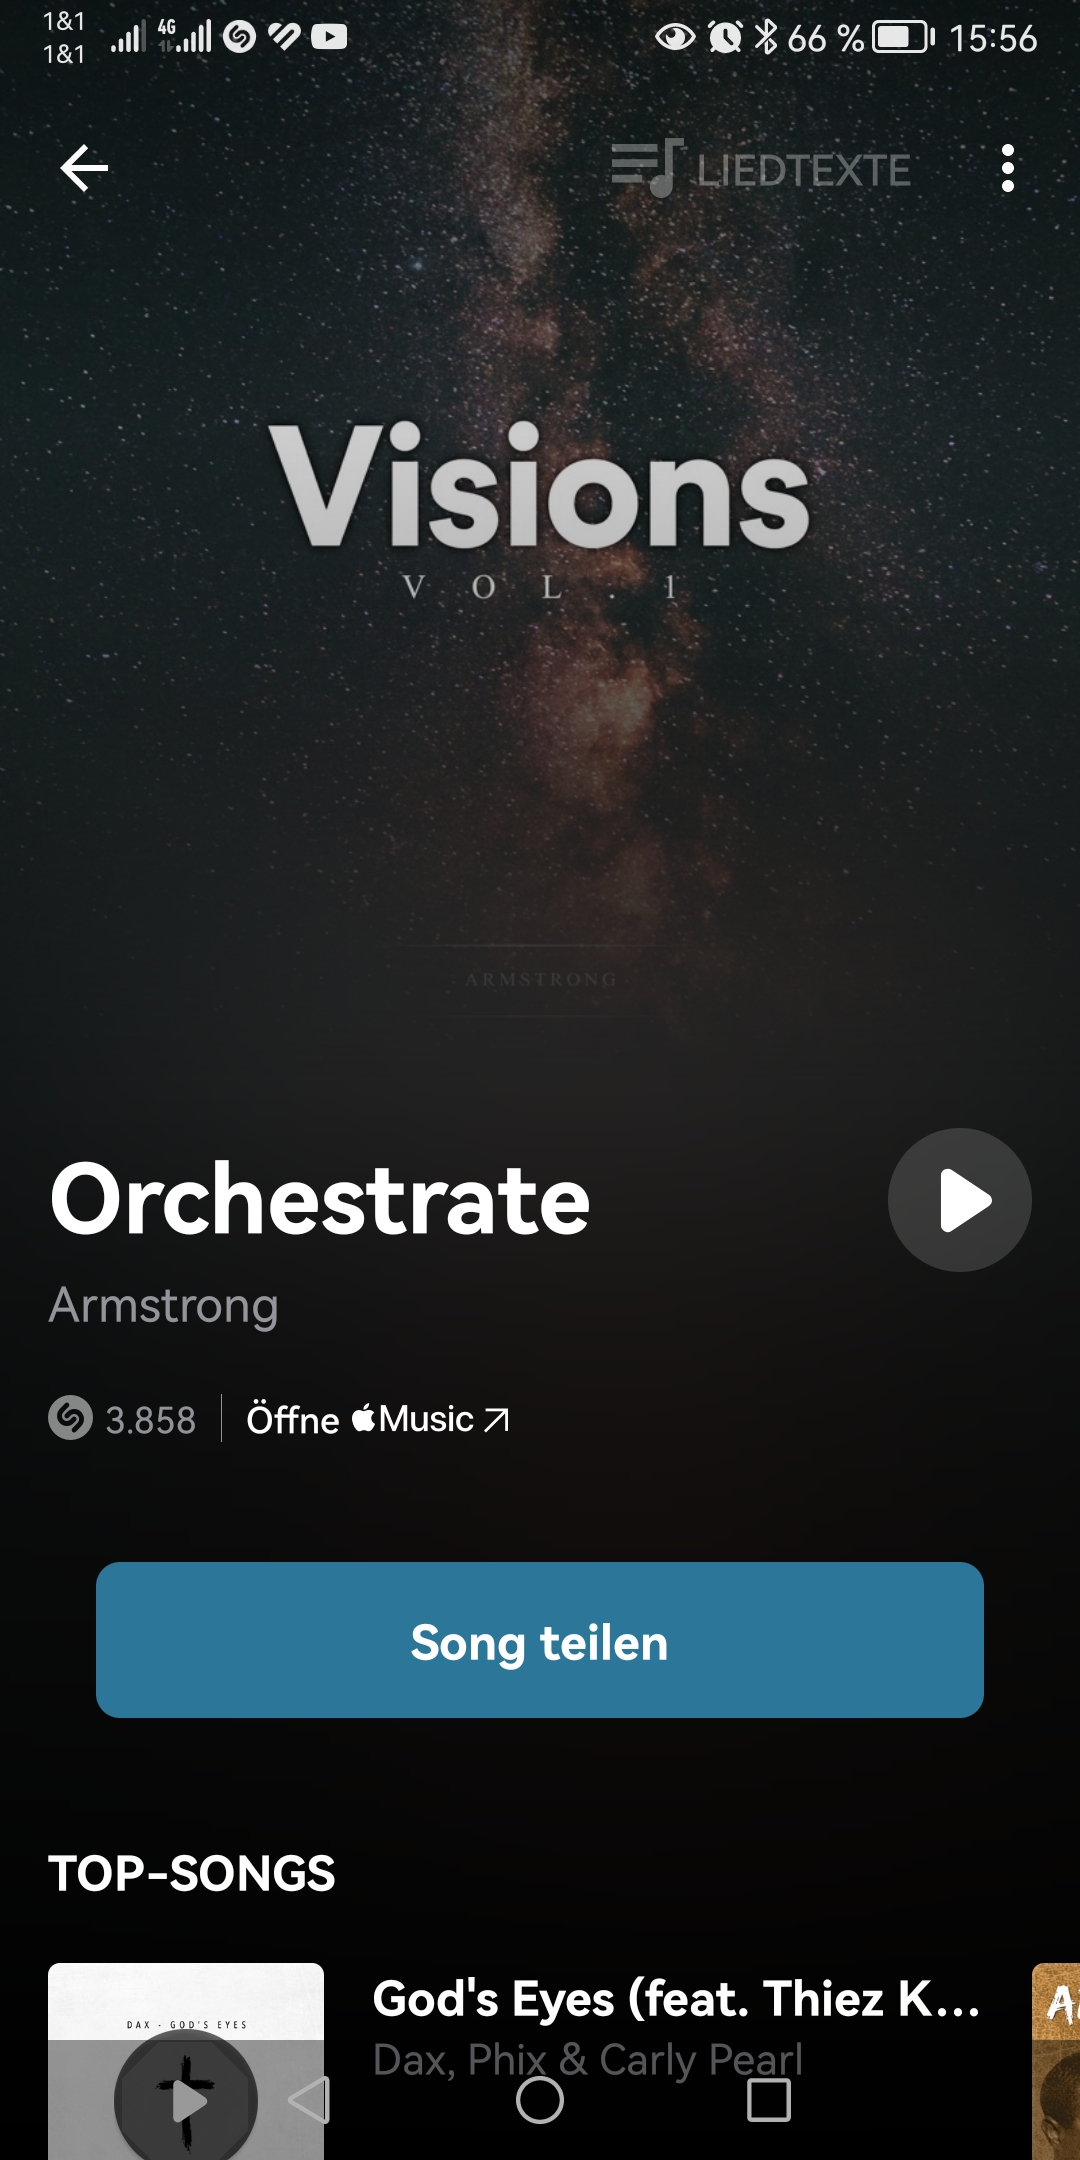Tap the TOP-SONGS section header
1080x2160 pixels.
(x=192, y=1873)
